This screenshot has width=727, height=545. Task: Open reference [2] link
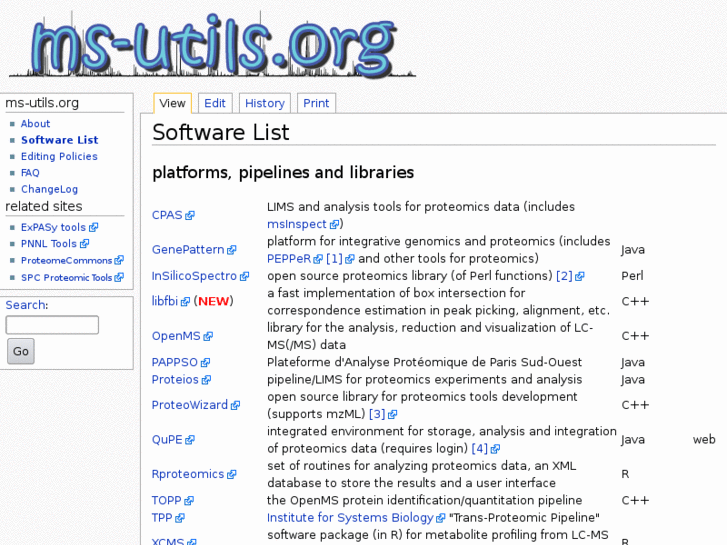click(564, 276)
